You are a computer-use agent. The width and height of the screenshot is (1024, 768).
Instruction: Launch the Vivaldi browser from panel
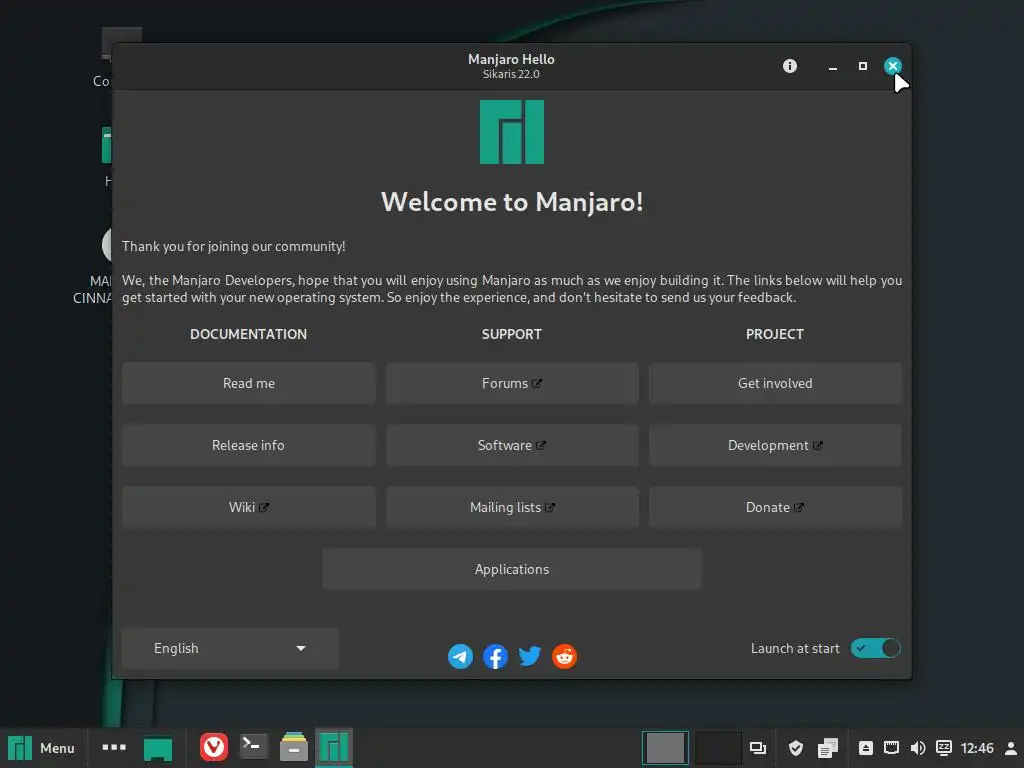tap(214, 747)
